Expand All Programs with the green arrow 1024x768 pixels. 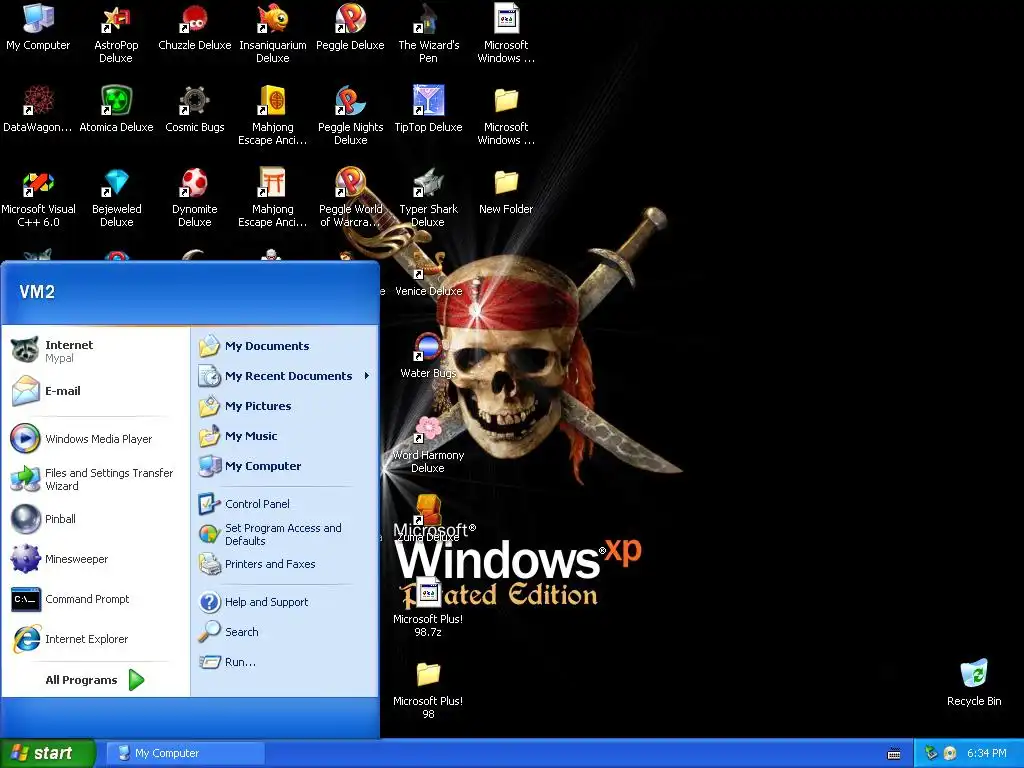tap(136, 680)
